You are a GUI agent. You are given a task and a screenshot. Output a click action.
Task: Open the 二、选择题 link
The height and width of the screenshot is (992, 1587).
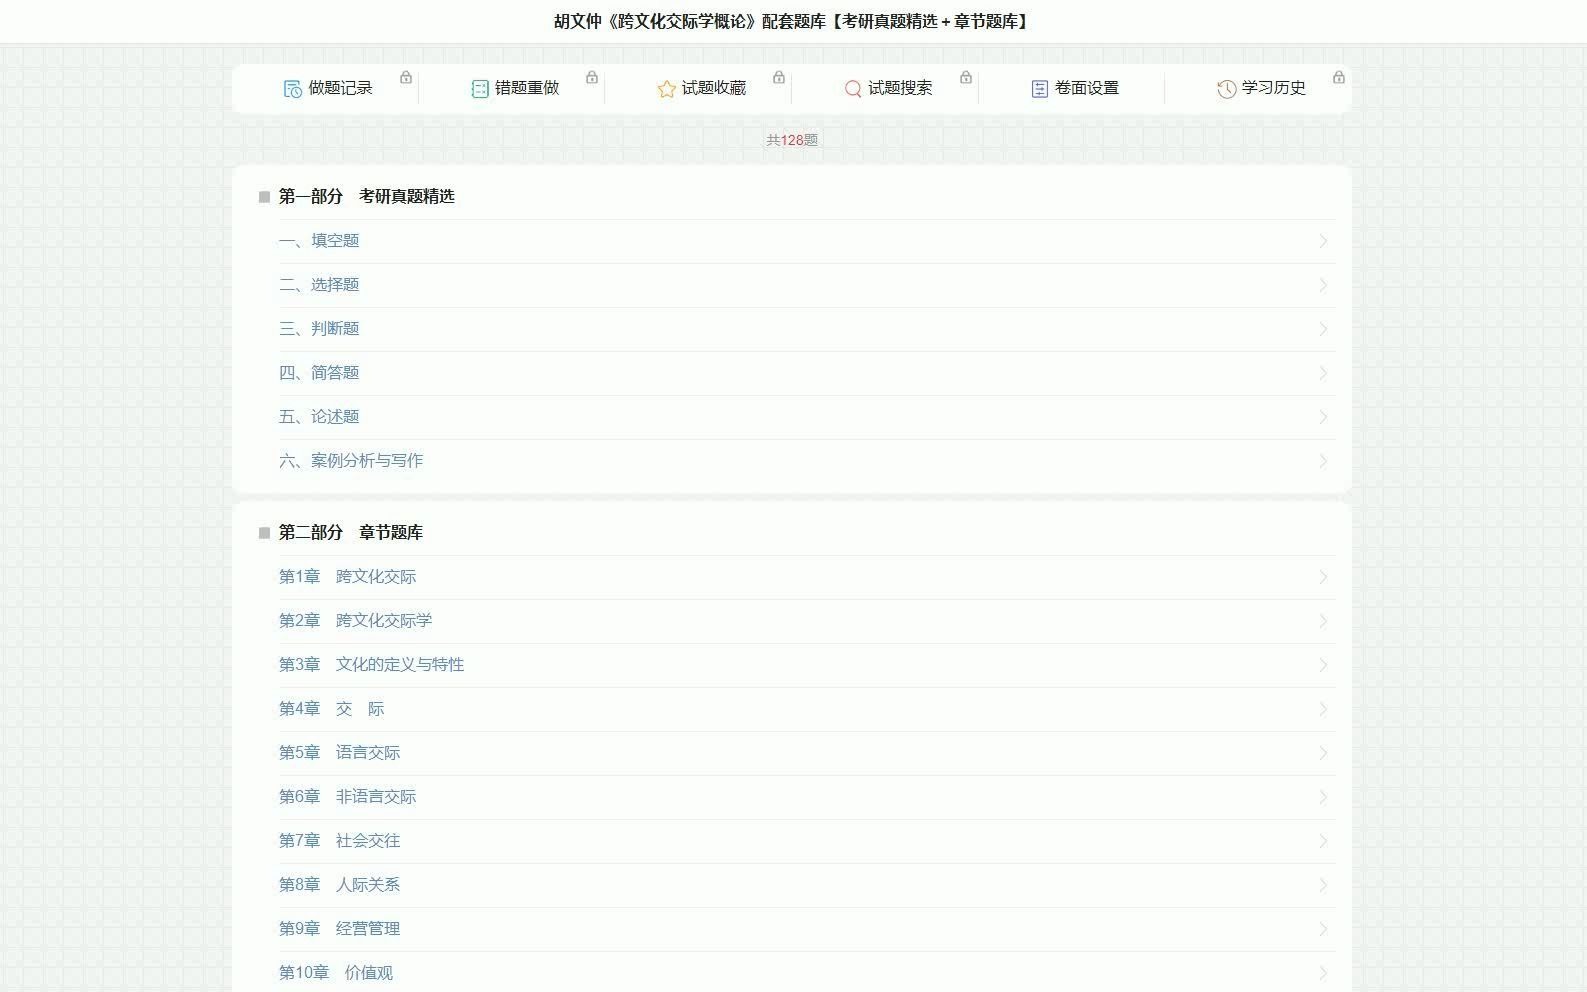[x=319, y=285]
